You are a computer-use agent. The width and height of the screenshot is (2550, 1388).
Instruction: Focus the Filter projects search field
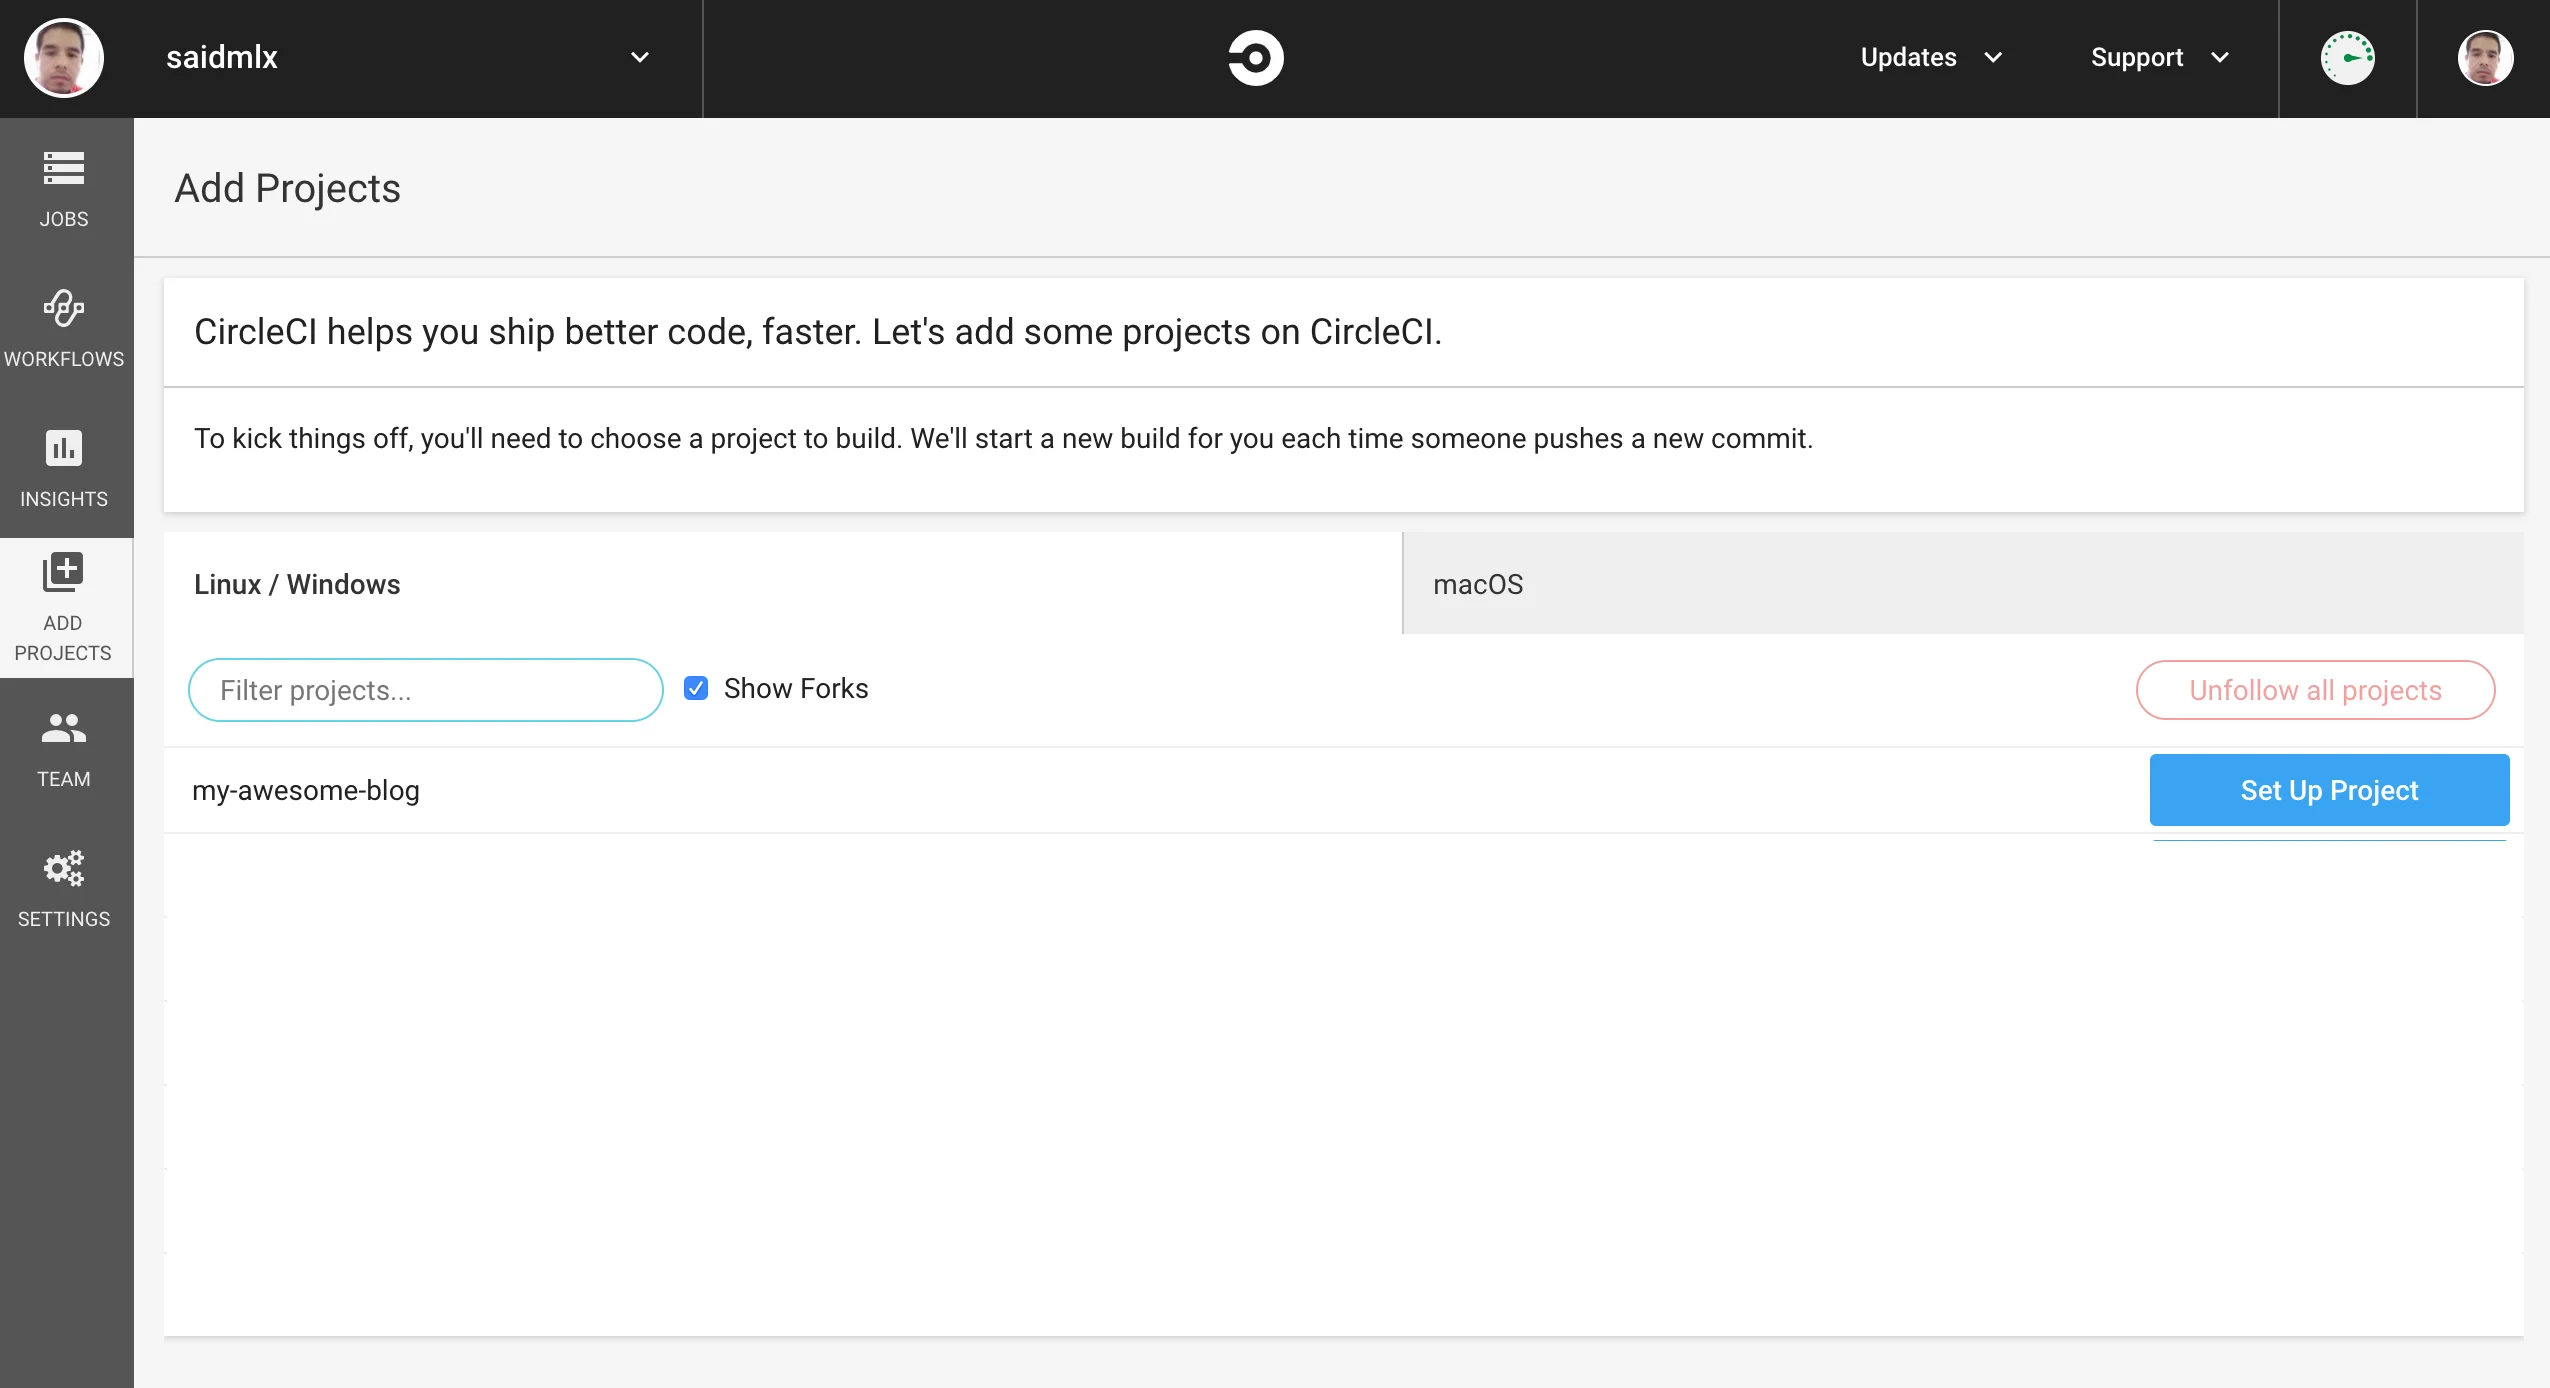(426, 690)
